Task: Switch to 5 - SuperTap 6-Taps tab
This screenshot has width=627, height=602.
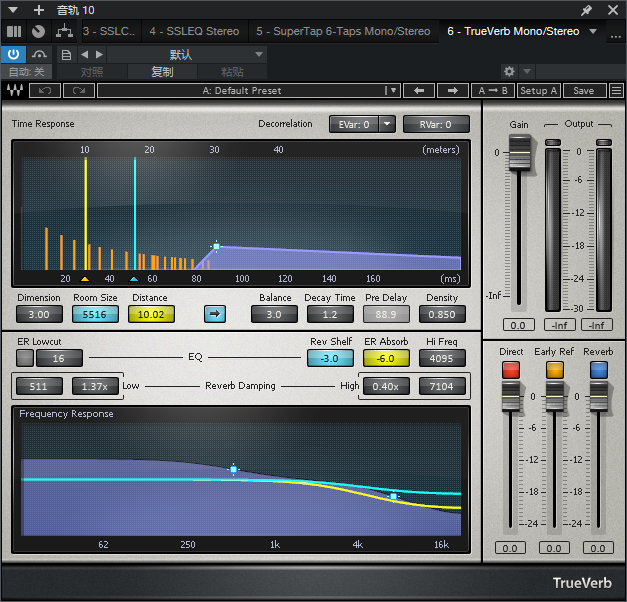Action: pos(343,31)
